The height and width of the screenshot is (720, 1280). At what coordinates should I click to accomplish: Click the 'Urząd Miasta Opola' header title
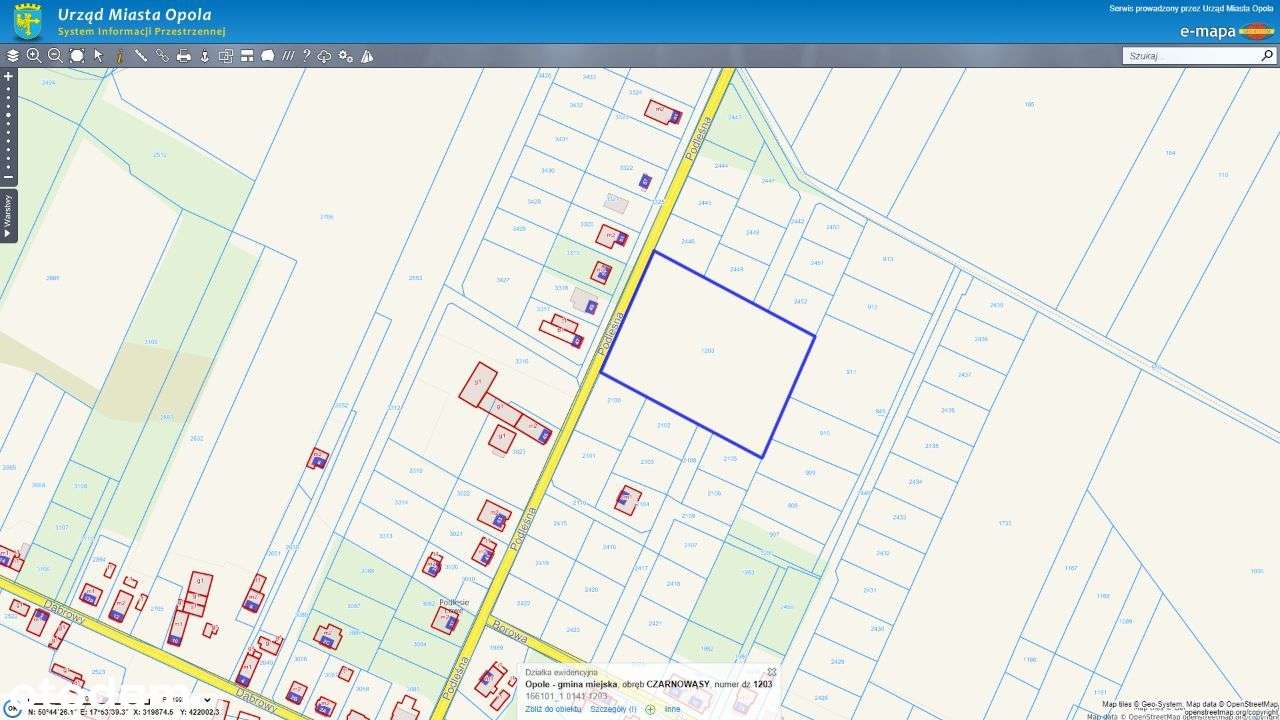[x=134, y=14]
